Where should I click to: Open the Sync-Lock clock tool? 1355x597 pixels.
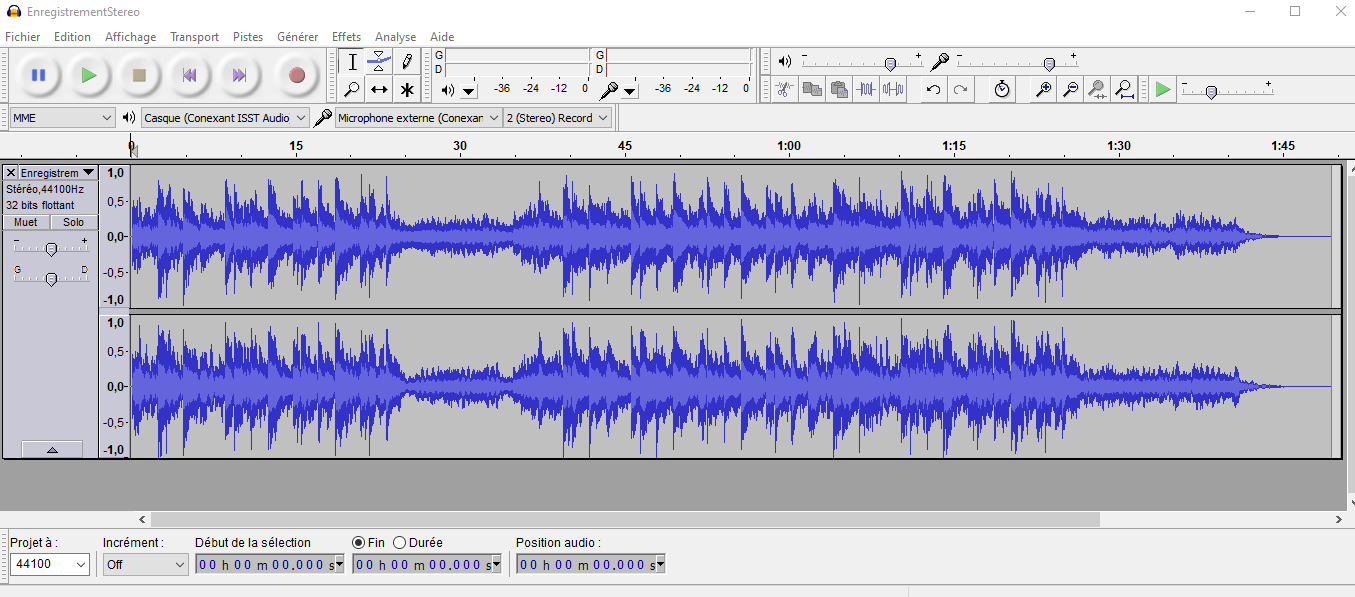pyautogui.click(x=1002, y=90)
